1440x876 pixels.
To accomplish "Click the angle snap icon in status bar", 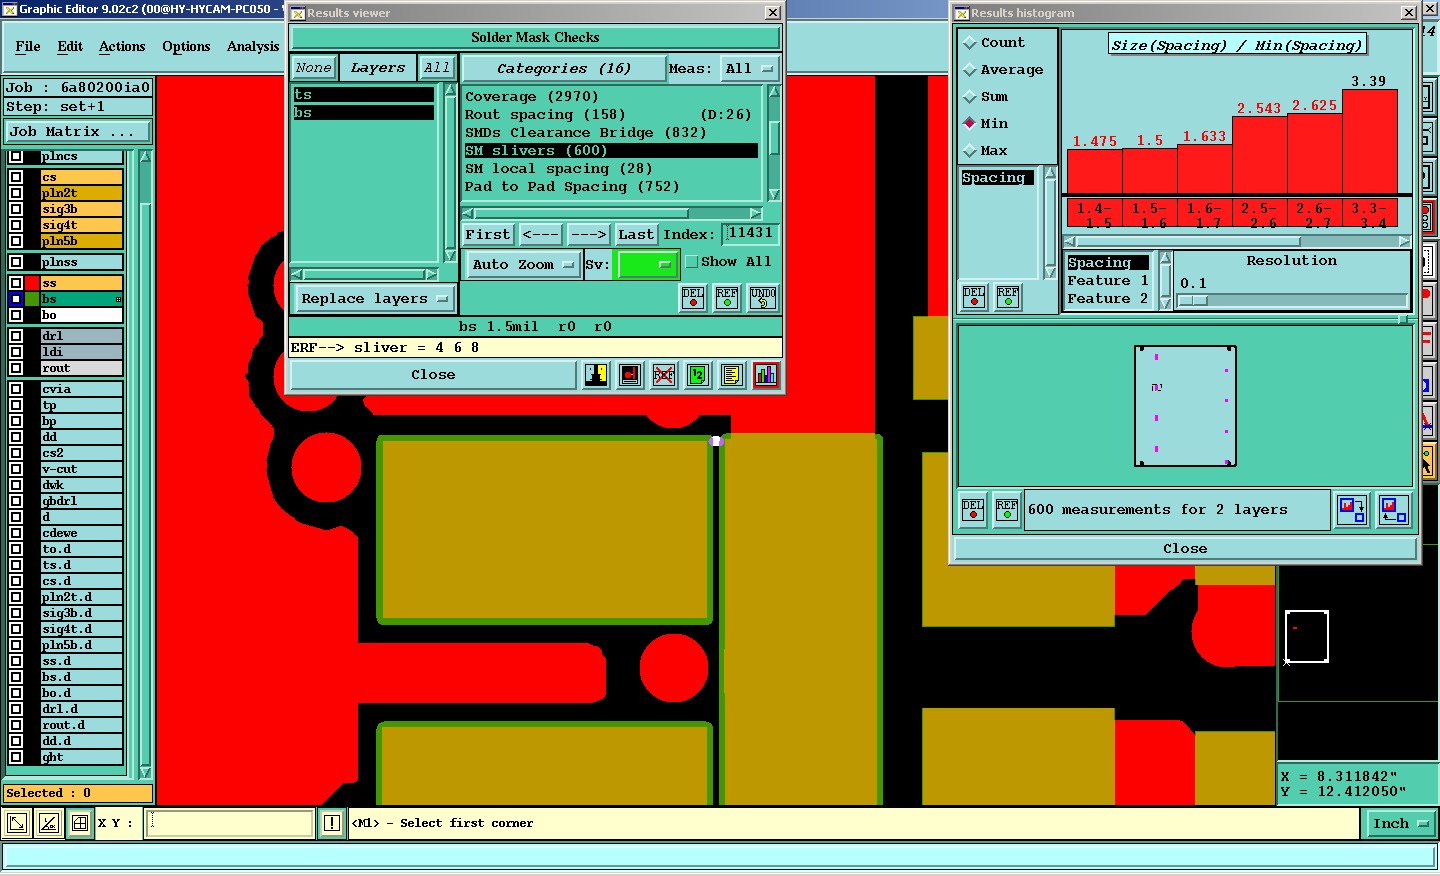I will tap(48, 823).
